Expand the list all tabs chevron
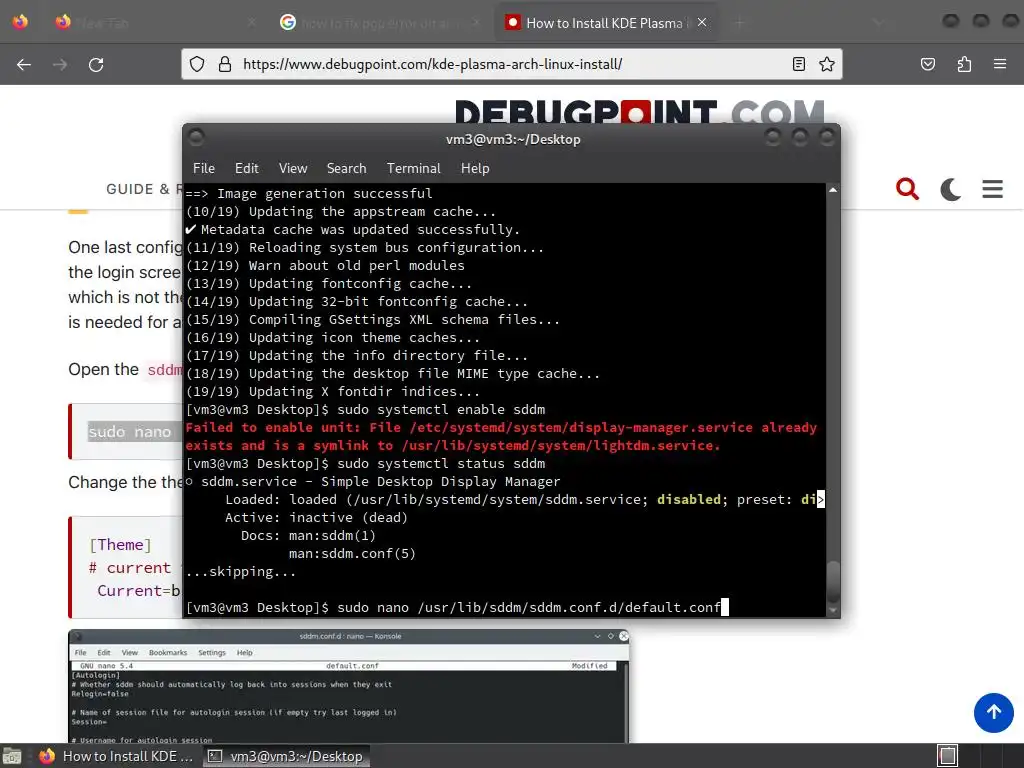This screenshot has height=768, width=1024. (x=878, y=23)
